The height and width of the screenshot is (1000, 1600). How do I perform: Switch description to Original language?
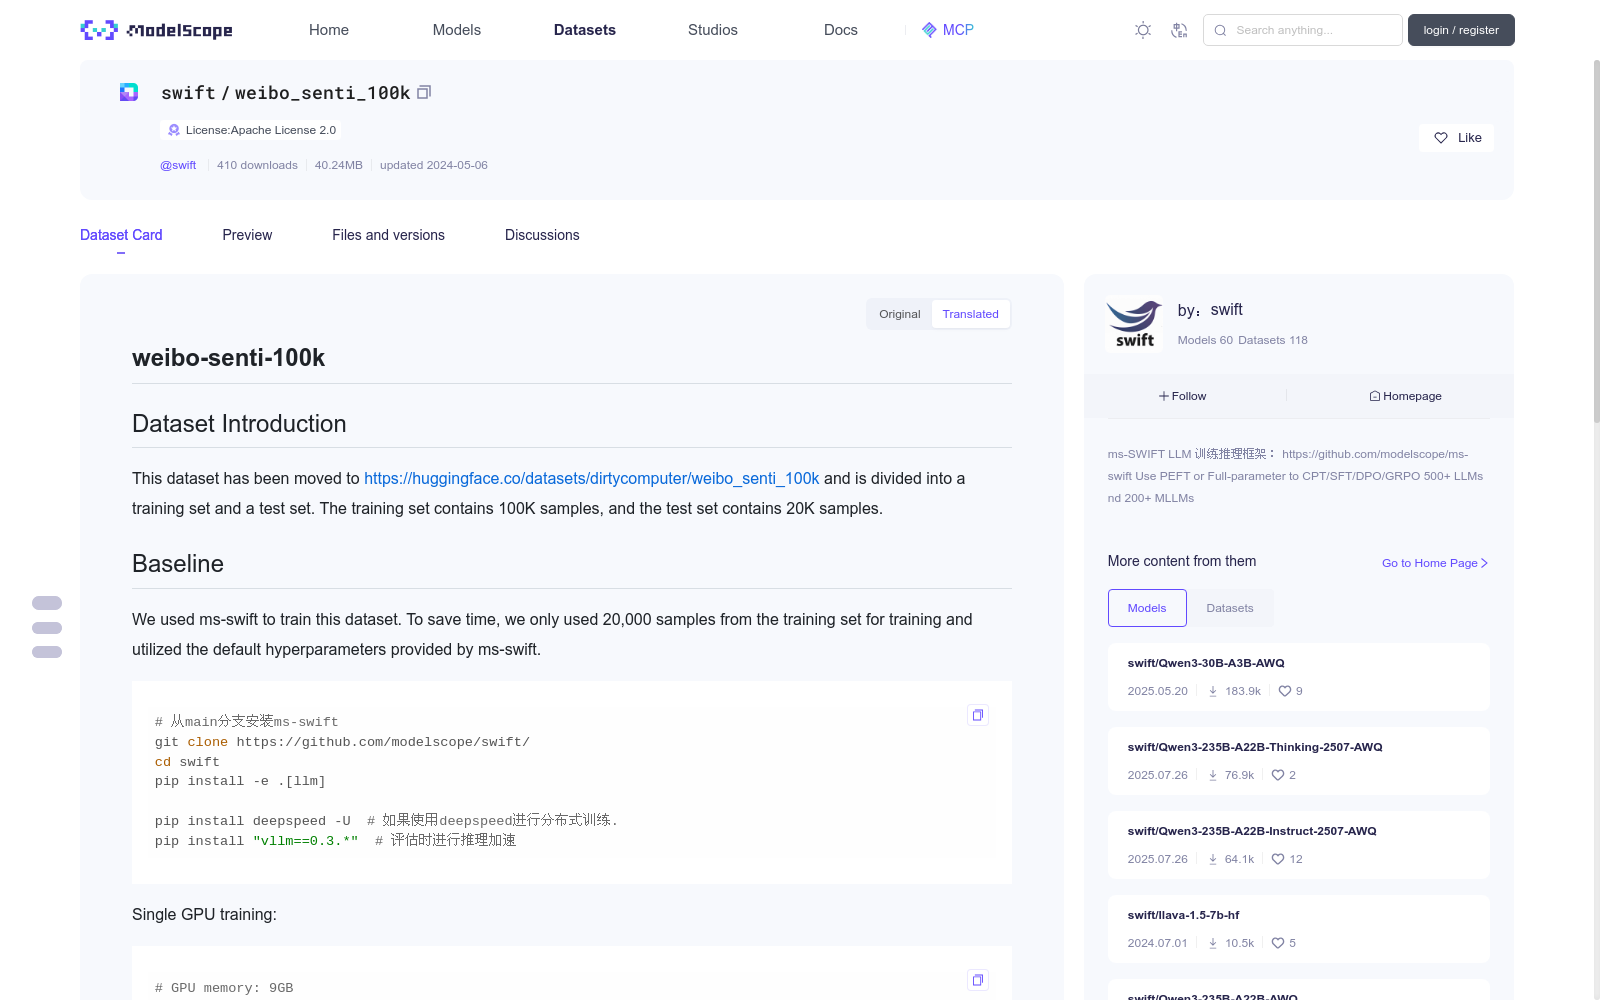[x=899, y=314]
